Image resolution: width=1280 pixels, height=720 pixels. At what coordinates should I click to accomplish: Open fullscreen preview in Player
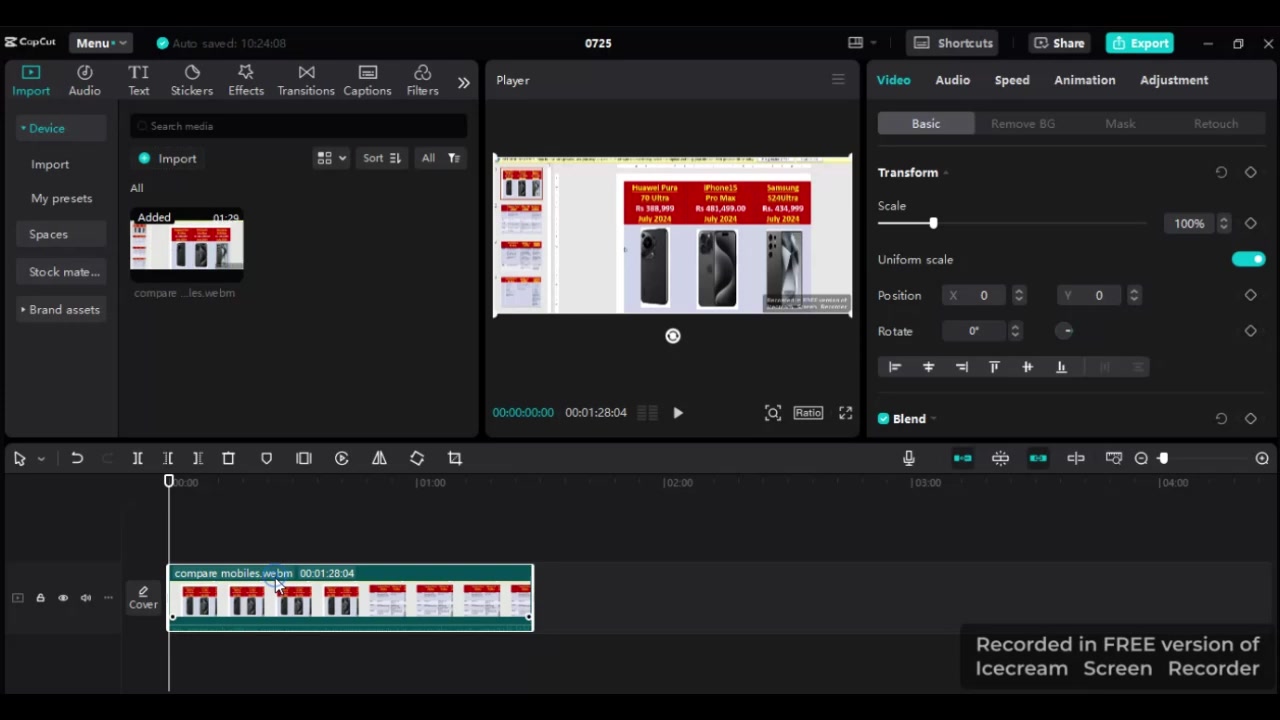click(845, 412)
